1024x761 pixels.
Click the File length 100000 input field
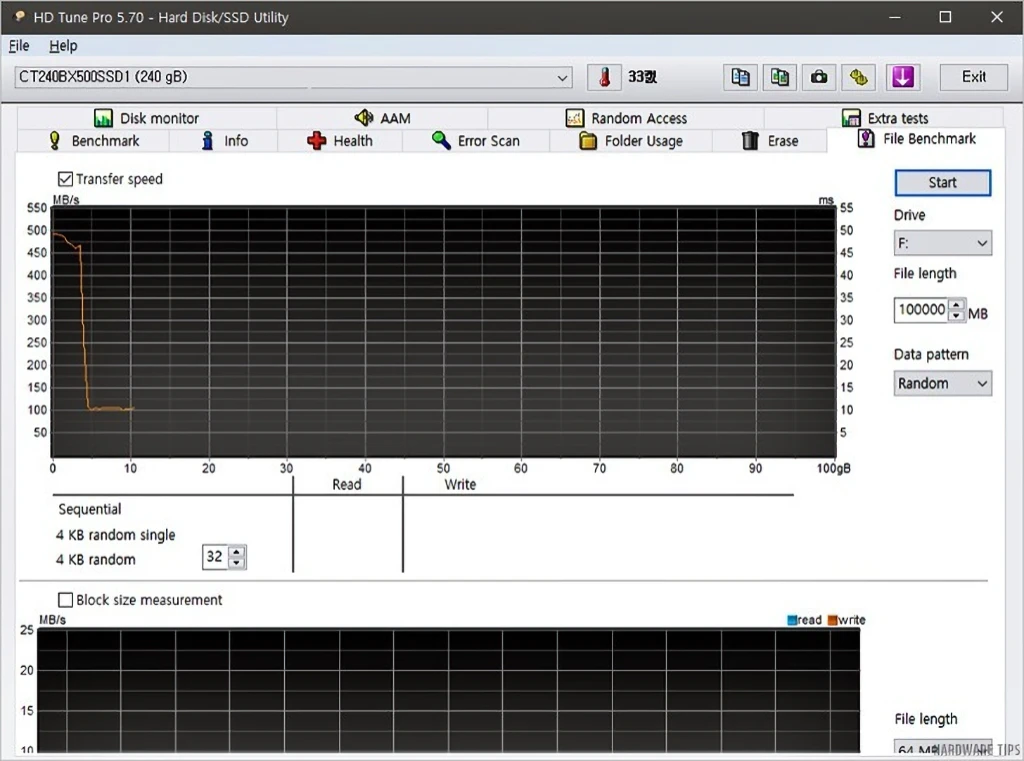pyautogui.click(x=921, y=310)
